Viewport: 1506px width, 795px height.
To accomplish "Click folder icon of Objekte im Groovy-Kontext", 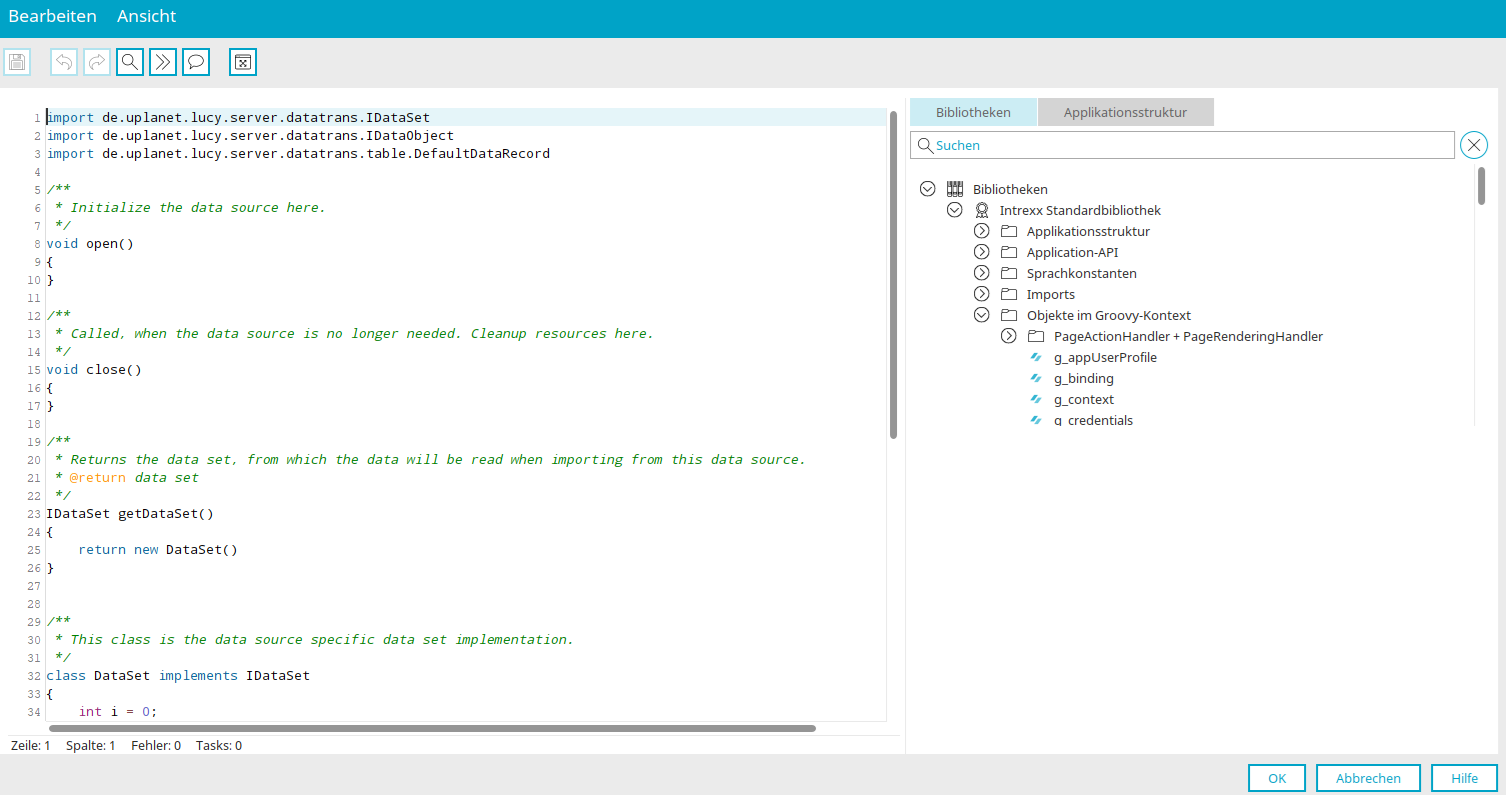I will (x=1009, y=315).
